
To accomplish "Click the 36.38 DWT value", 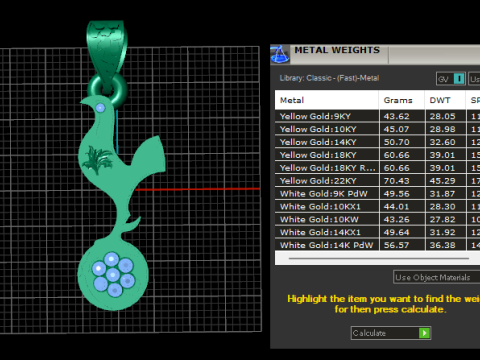I will point(442,245).
